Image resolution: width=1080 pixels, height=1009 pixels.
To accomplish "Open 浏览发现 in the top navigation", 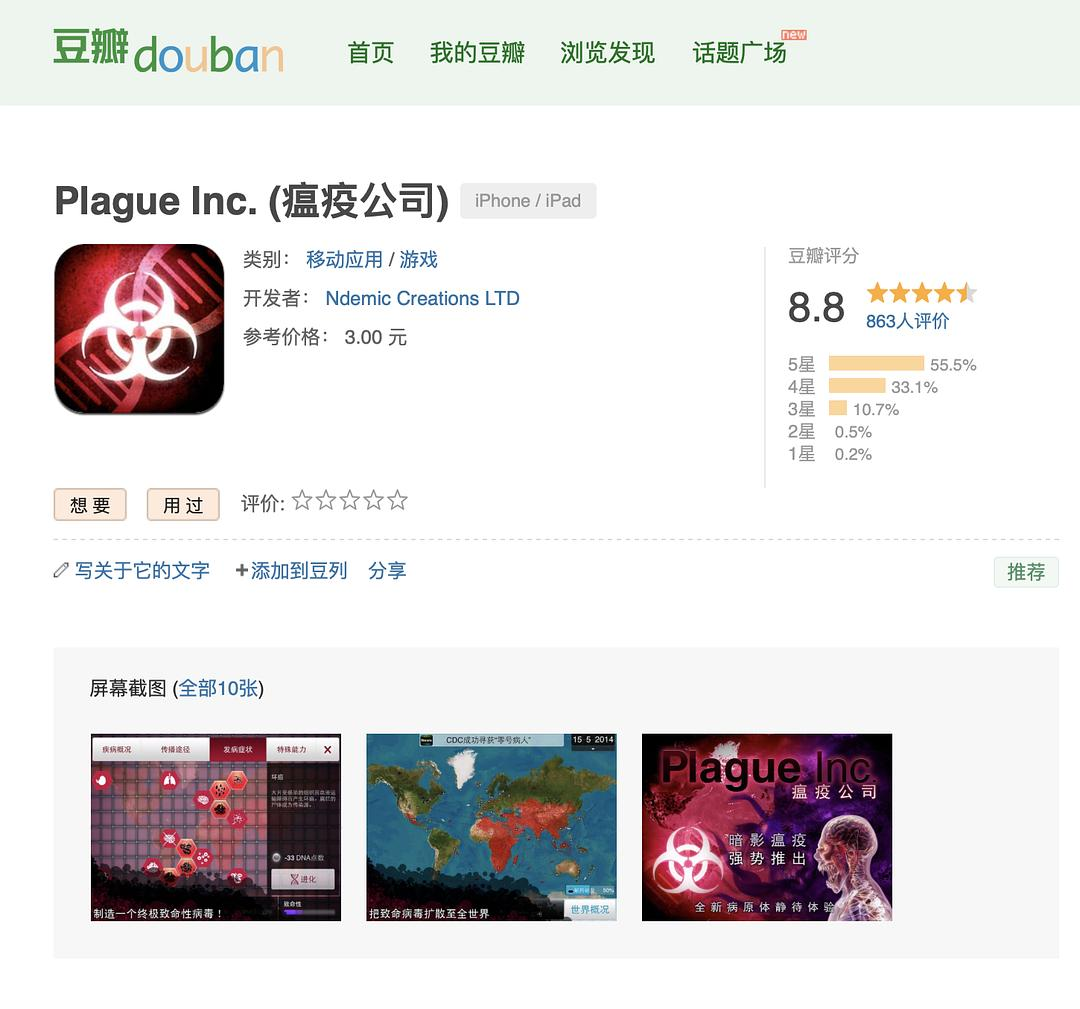I will [x=607, y=53].
